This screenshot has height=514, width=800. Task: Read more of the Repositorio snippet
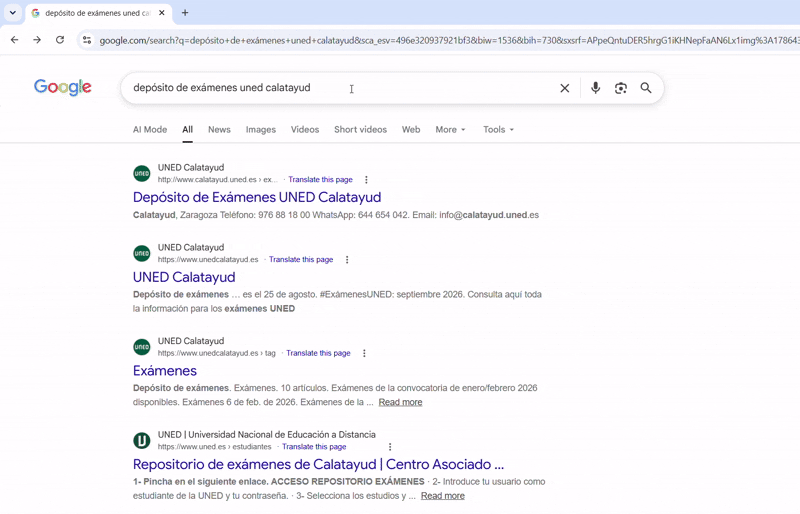[443, 496]
